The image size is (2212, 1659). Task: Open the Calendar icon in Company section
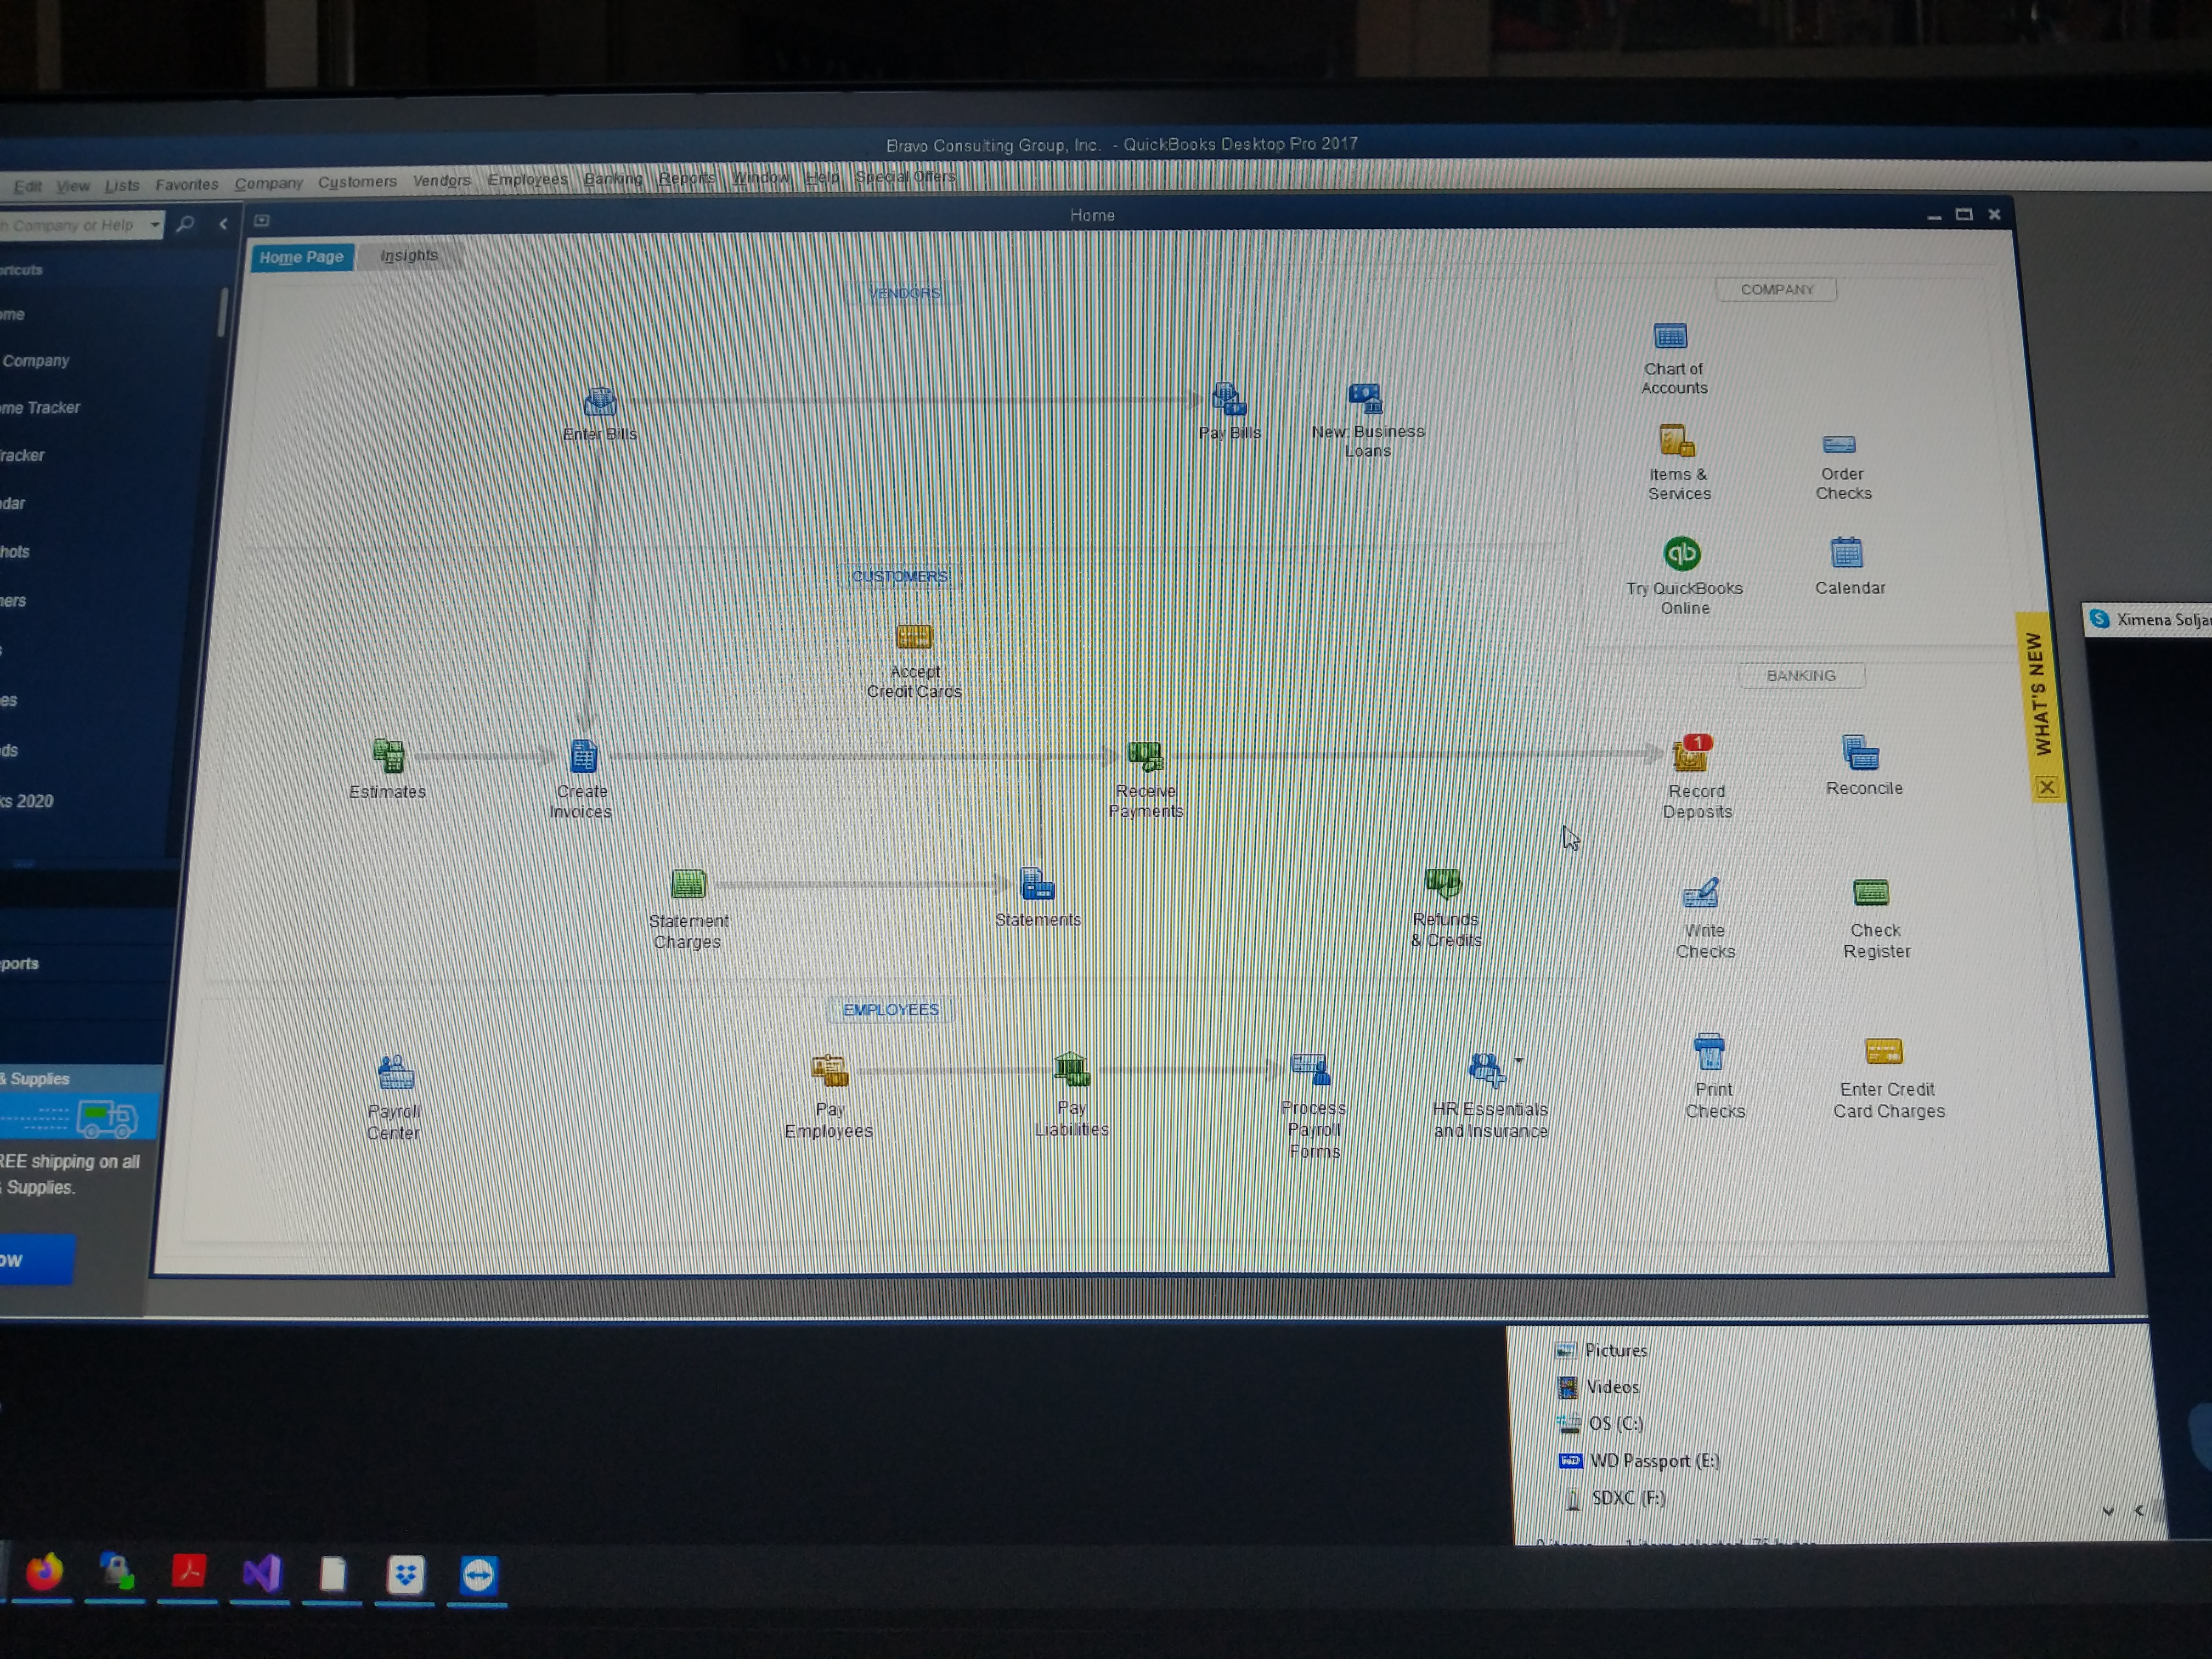[1846, 553]
